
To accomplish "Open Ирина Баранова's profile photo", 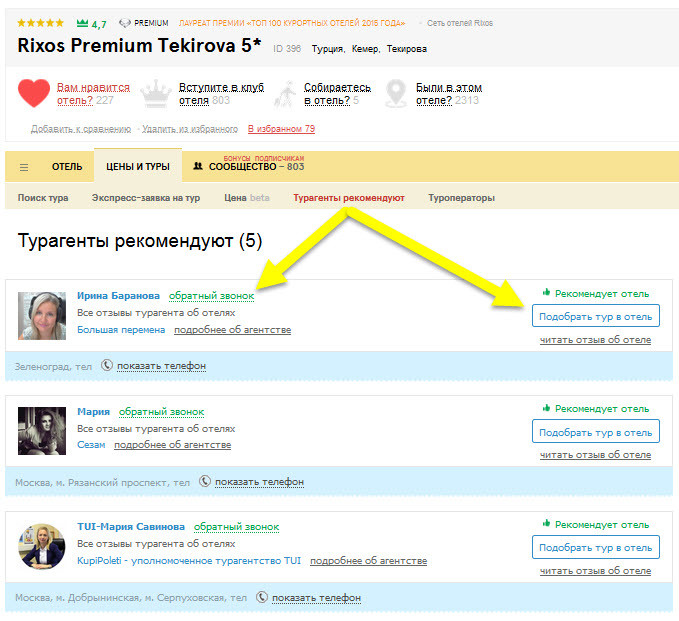I will [x=42, y=315].
